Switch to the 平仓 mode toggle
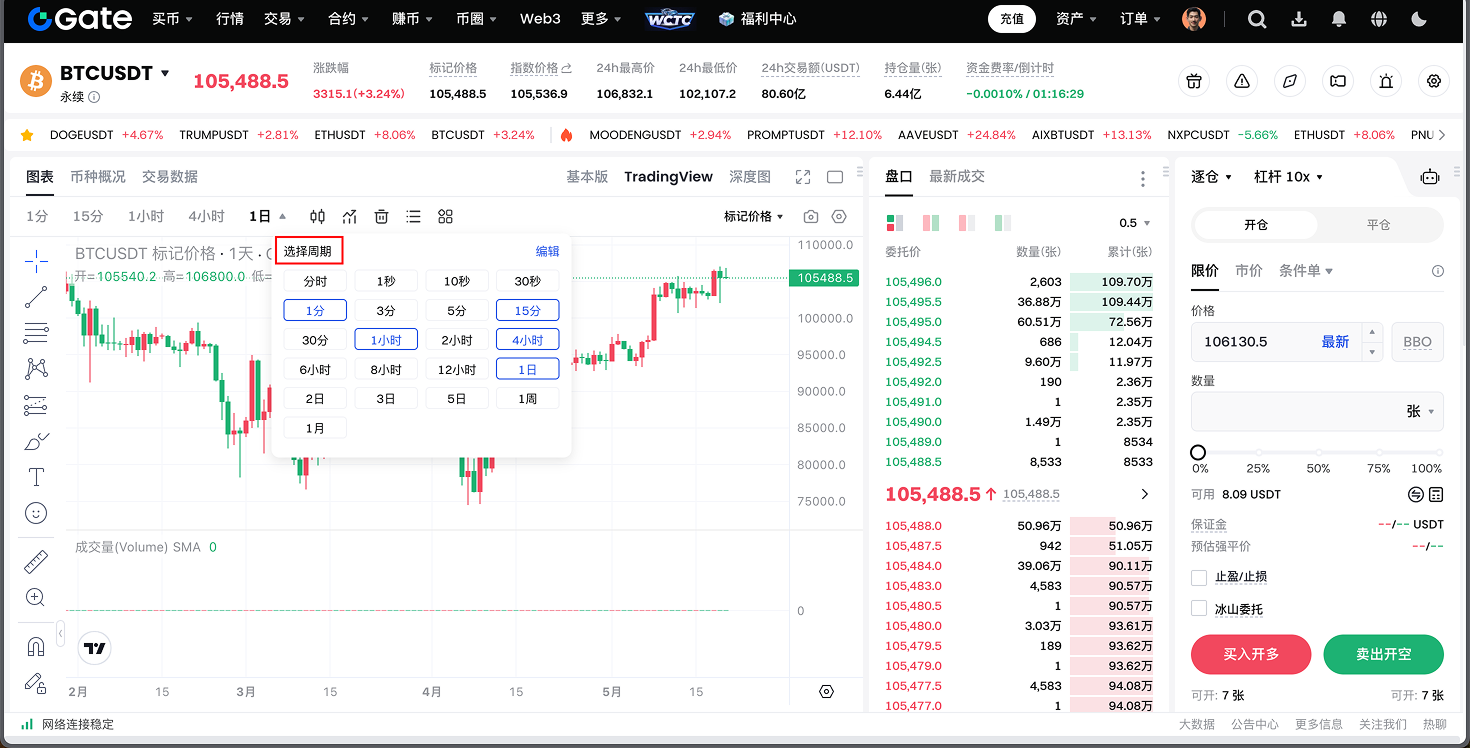Image resolution: width=1470 pixels, height=748 pixels. pos(1378,225)
